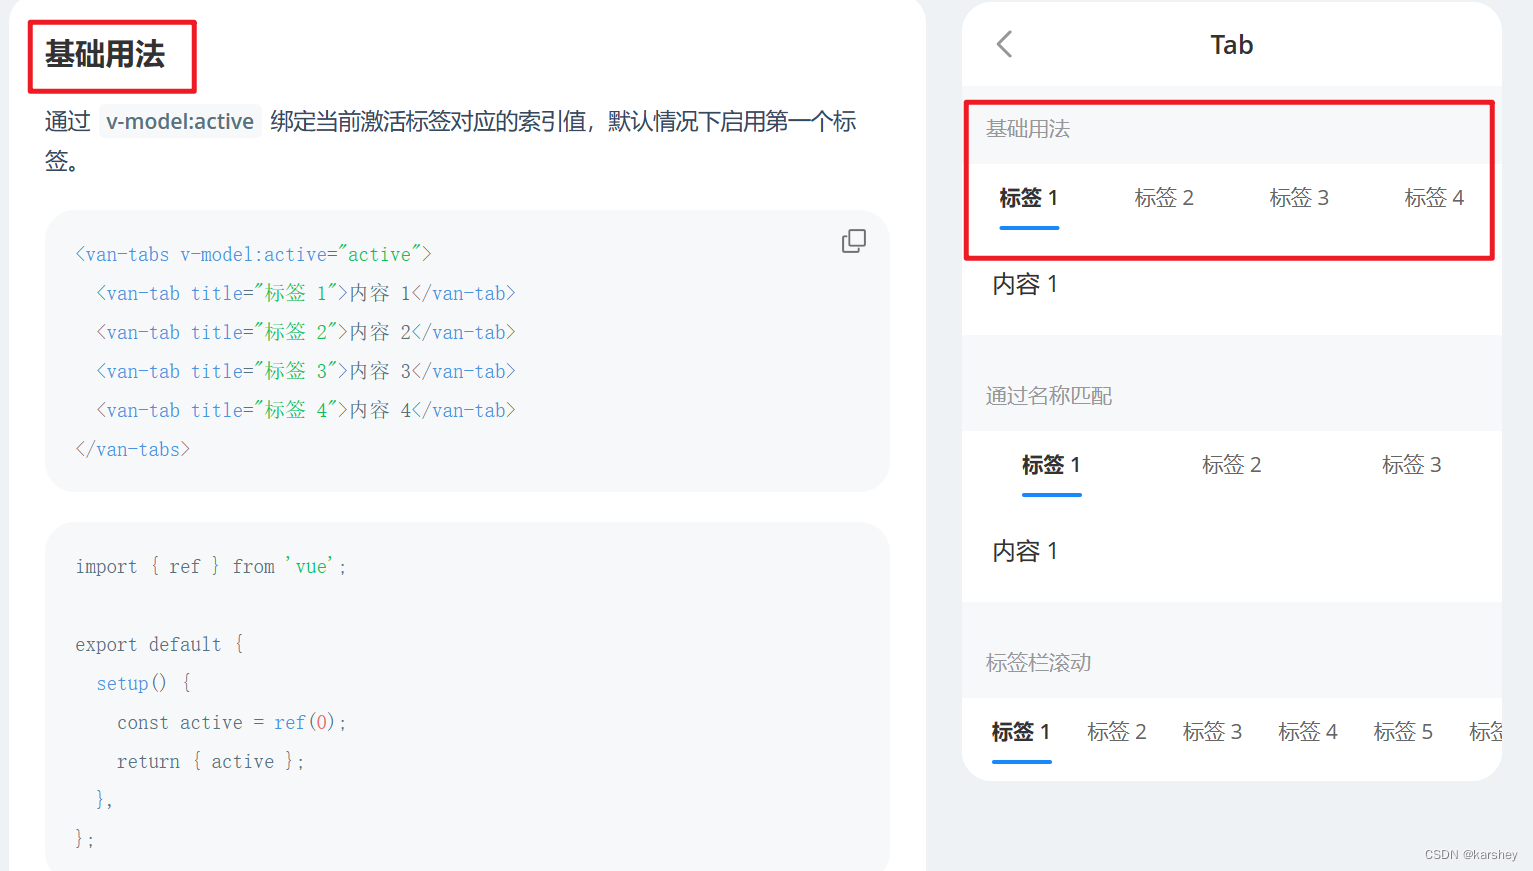This screenshot has width=1533, height=871.
Task: Go back using the Tab header arrow
Action: pos(1005,44)
